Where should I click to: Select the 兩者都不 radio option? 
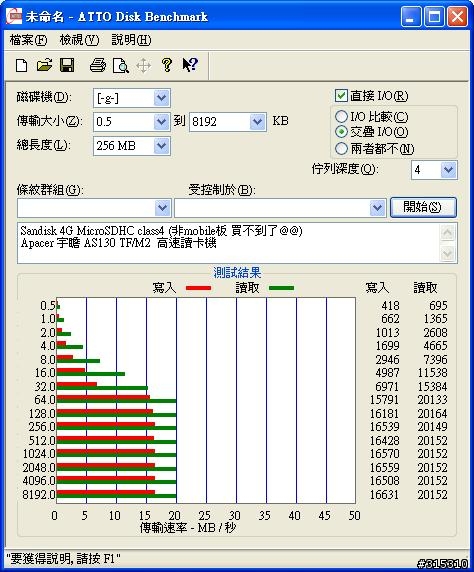pyautogui.click(x=341, y=148)
